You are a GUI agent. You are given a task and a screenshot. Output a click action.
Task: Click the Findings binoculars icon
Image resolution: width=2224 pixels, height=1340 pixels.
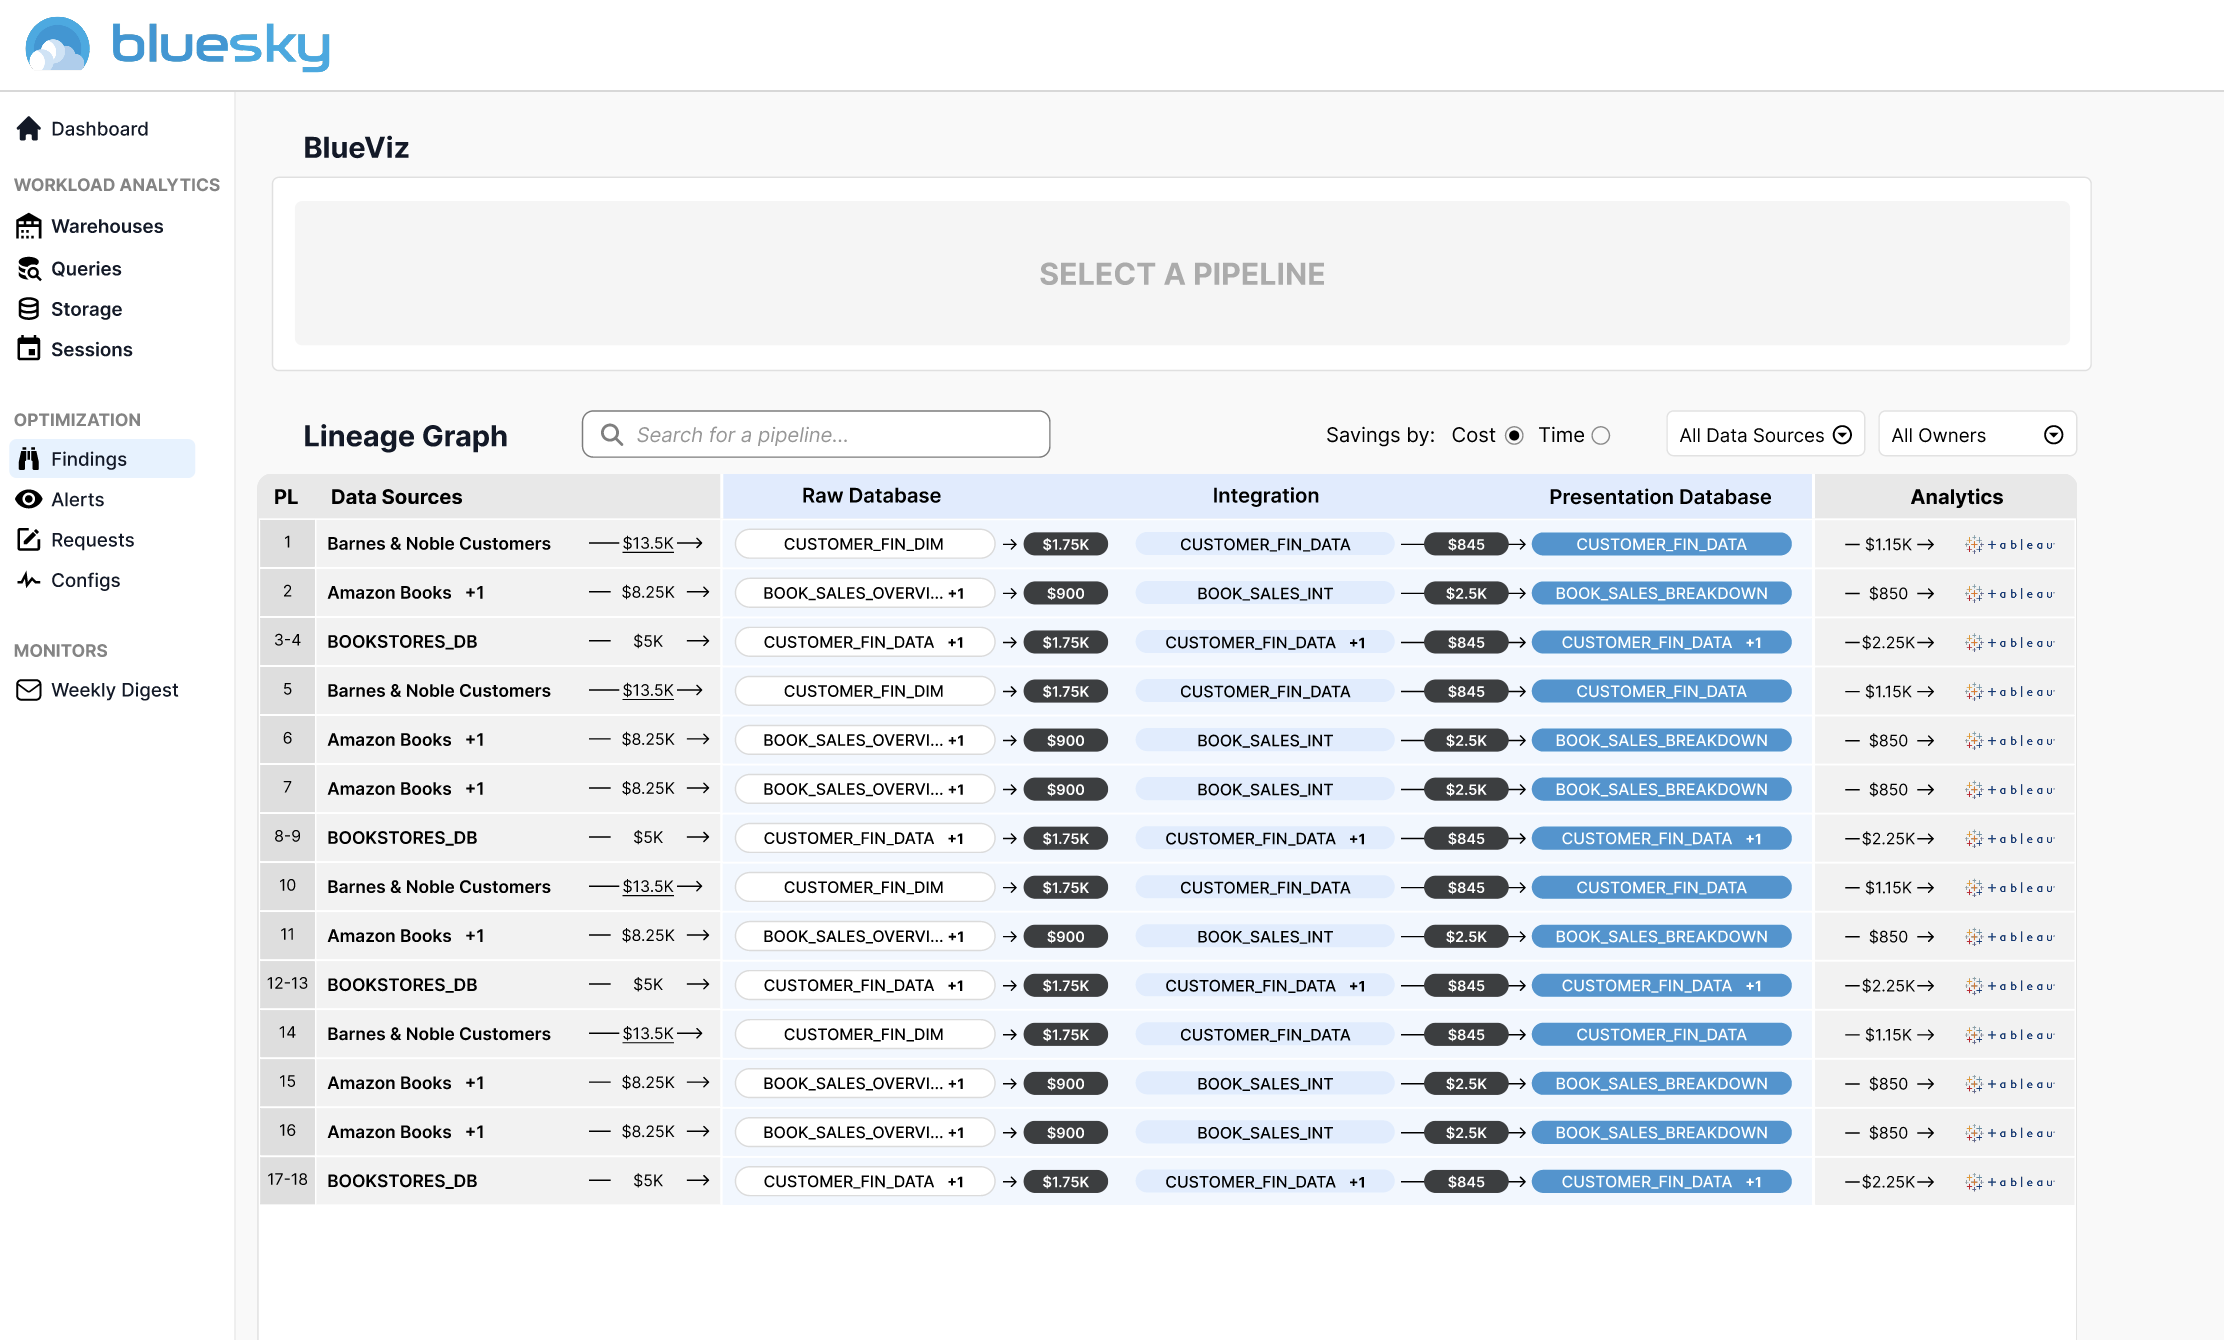[x=29, y=459]
